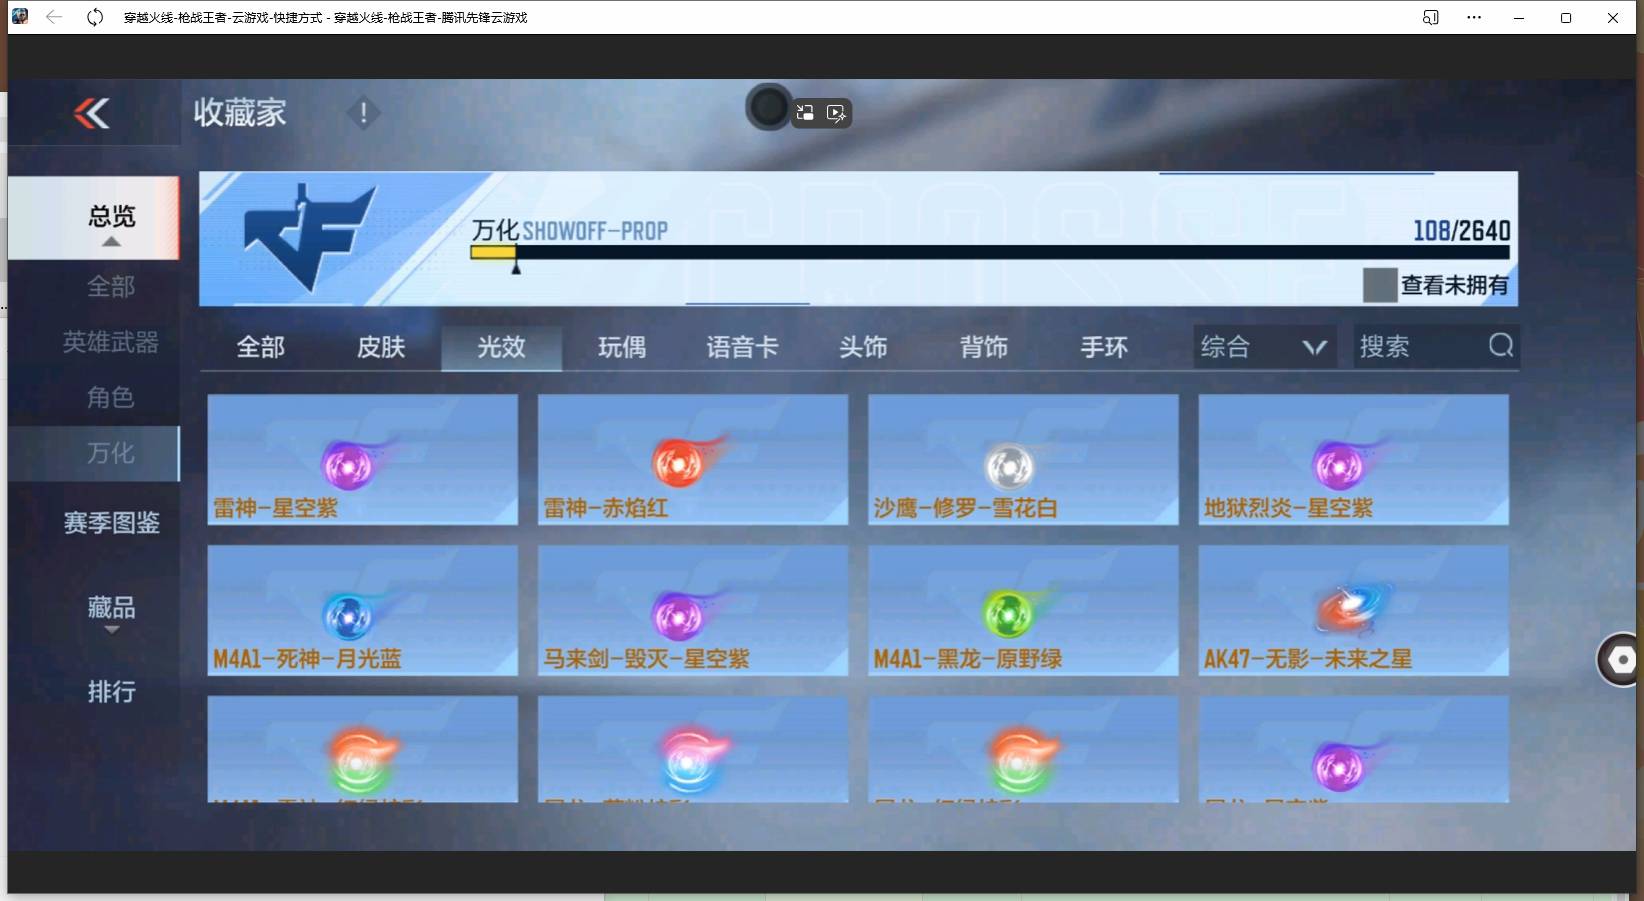Click the 万化 SHOWOFF-PROP progress bar
Screen dimensions: 1644x901
click(x=990, y=252)
